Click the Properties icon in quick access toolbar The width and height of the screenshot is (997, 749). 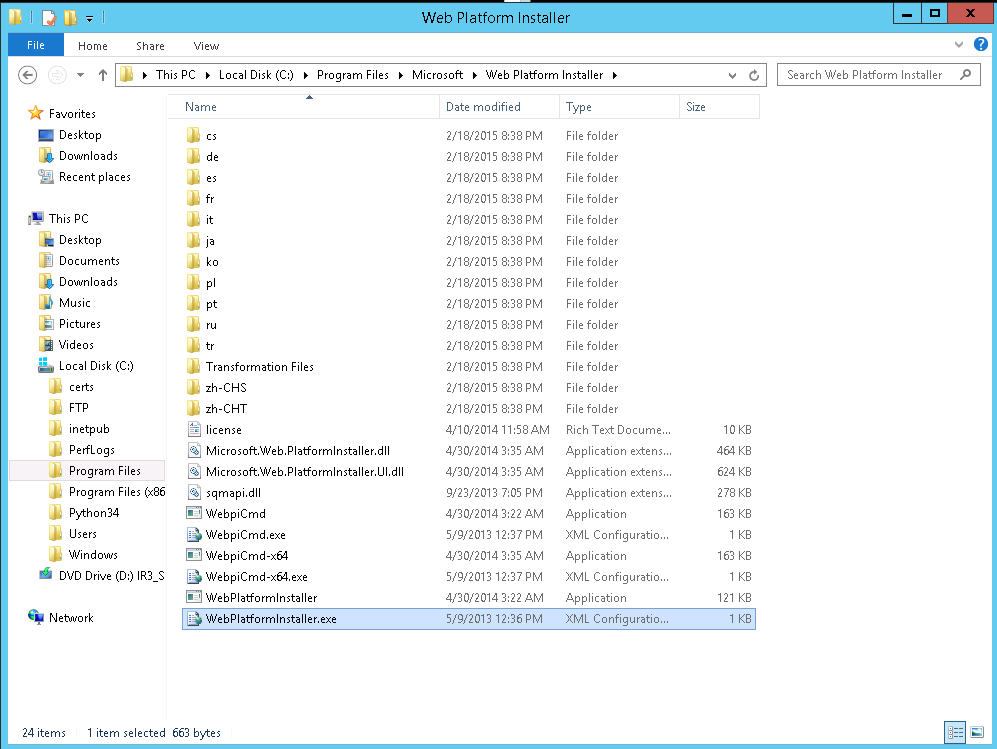point(48,17)
